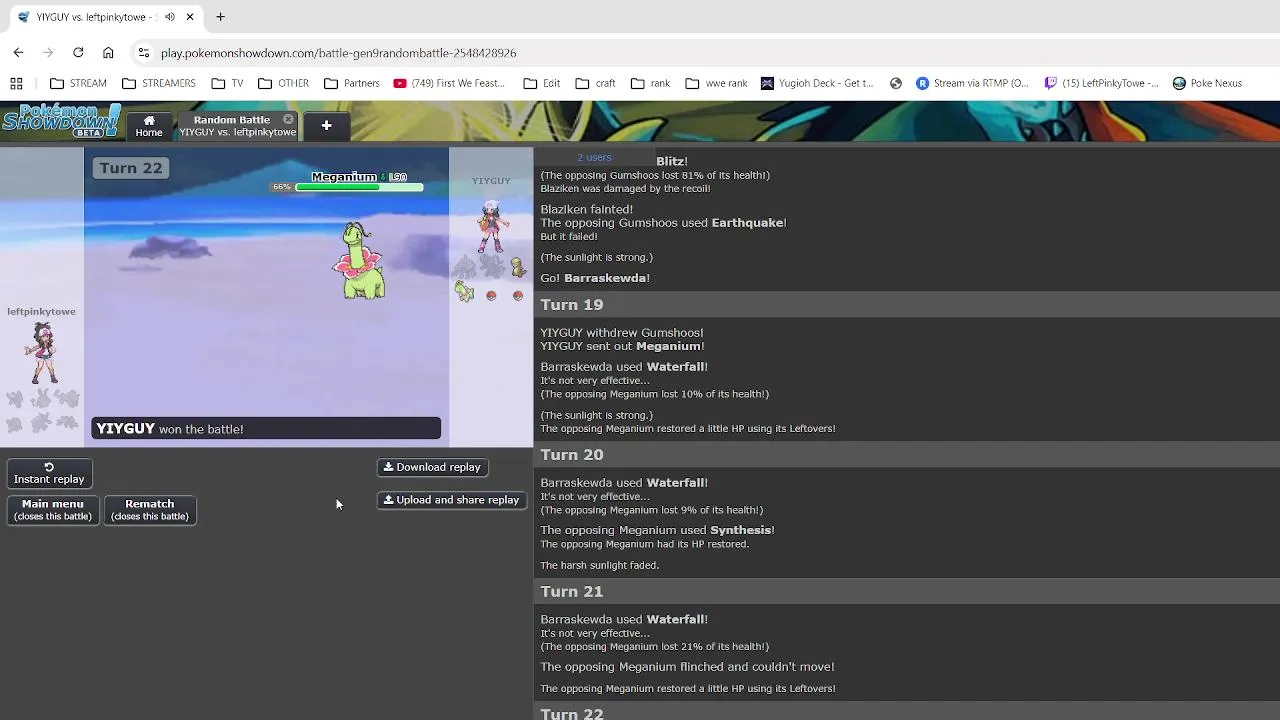Open the LeftPinkyTowe Twitch bookmark

(1101, 83)
